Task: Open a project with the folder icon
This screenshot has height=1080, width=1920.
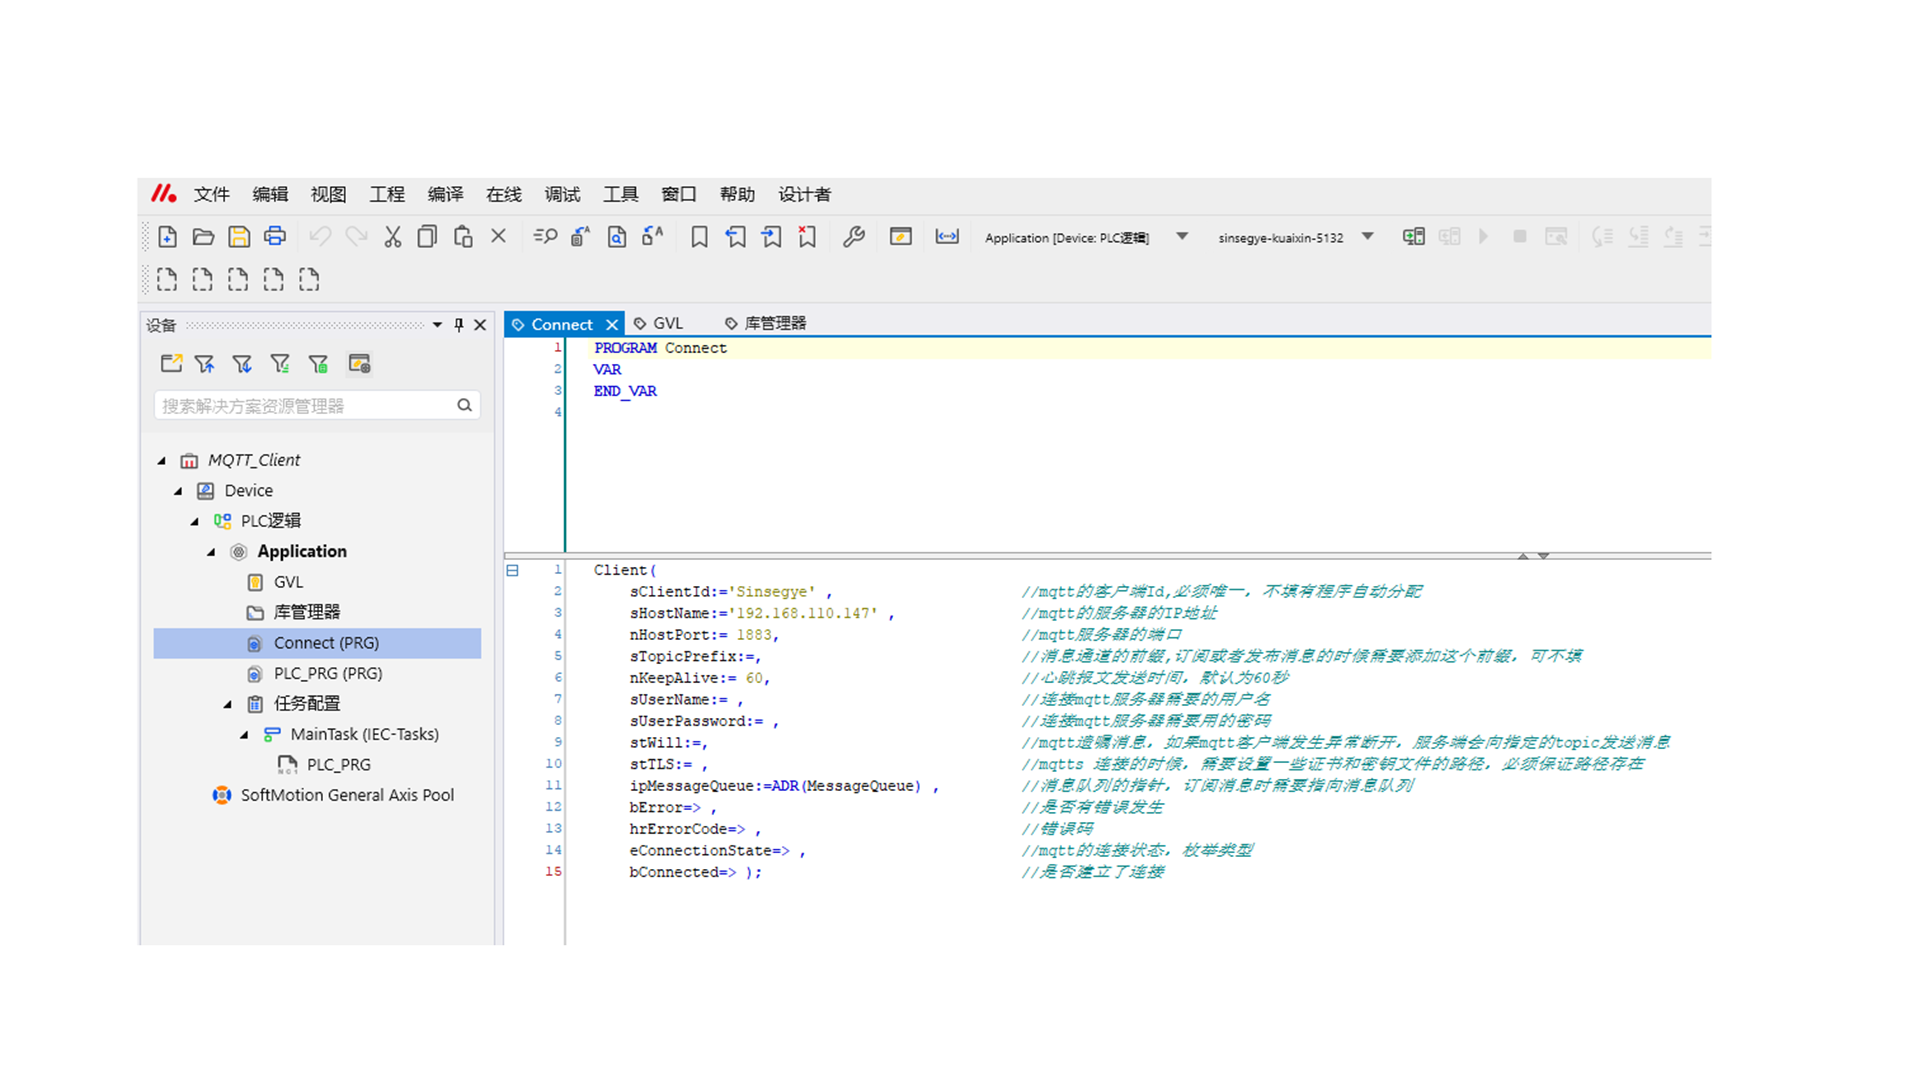Action: click(x=203, y=237)
